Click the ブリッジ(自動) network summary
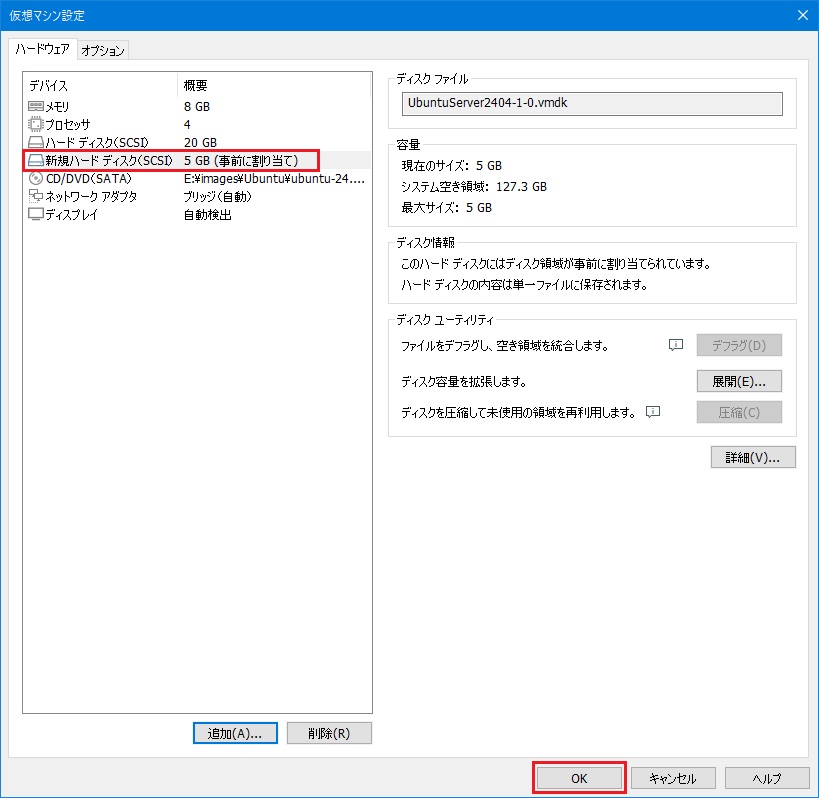Screen dimensions: 819x798 click(x=217, y=196)
